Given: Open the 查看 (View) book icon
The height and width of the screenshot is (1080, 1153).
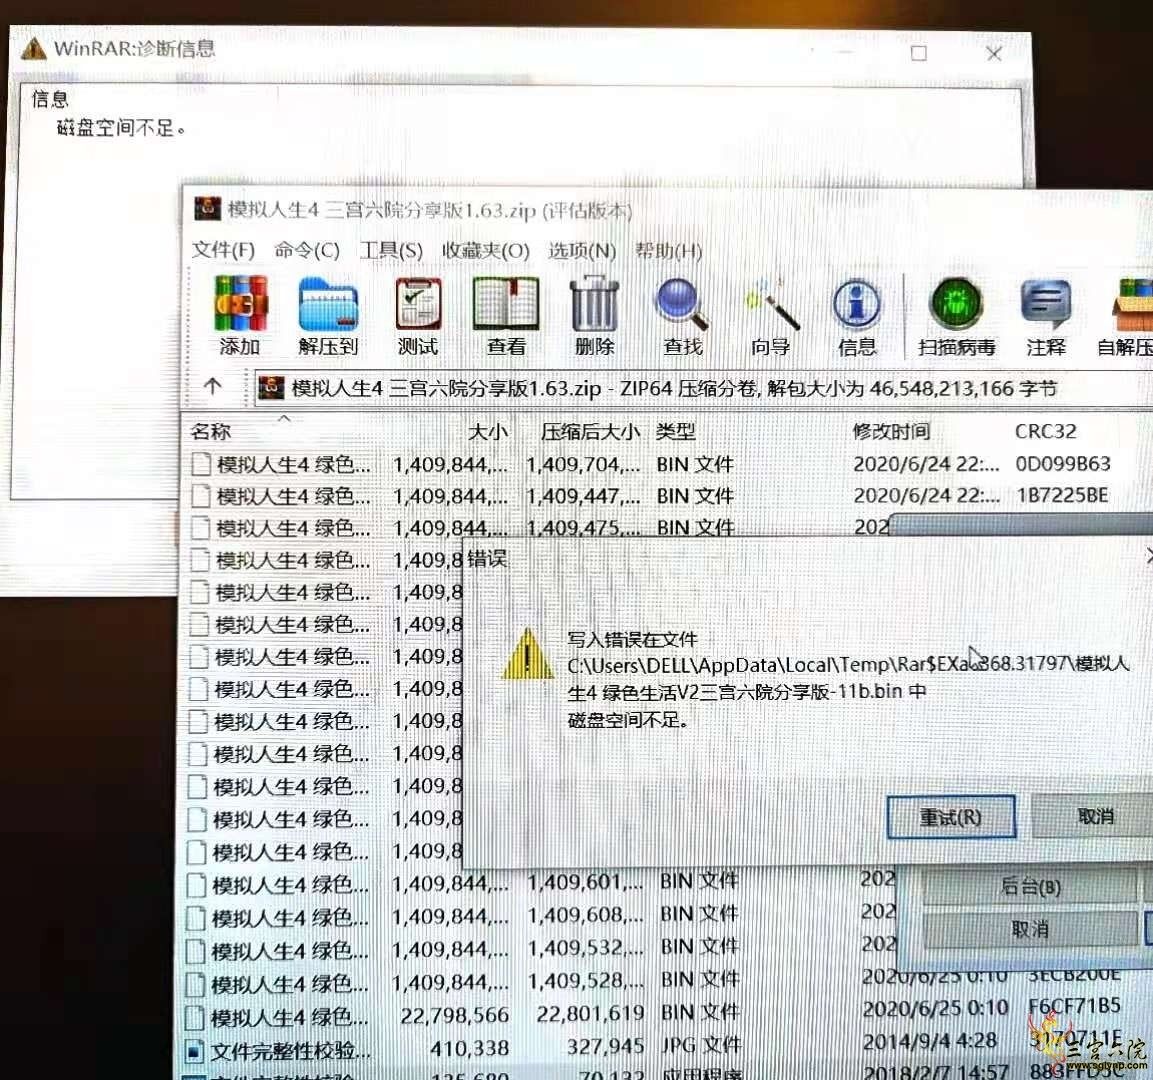Looking at the screenshot, I should pos(506,304).
